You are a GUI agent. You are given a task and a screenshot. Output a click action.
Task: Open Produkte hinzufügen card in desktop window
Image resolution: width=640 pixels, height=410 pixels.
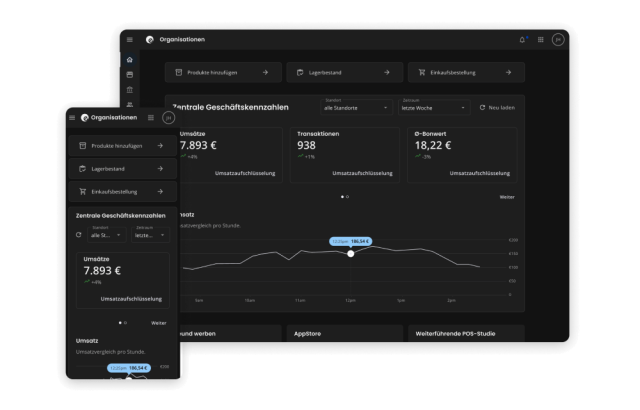pos(223,73)
